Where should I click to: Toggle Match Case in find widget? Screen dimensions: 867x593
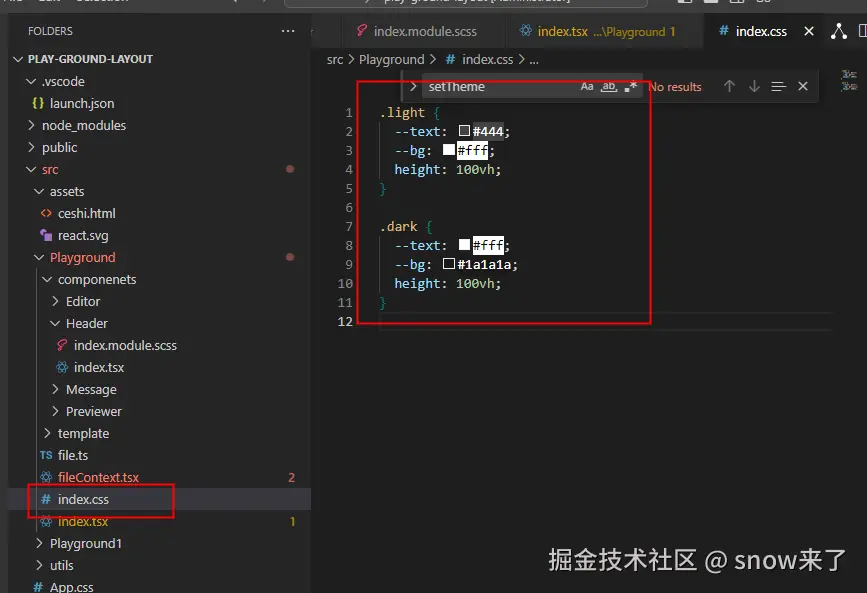[x=587, y=86]
